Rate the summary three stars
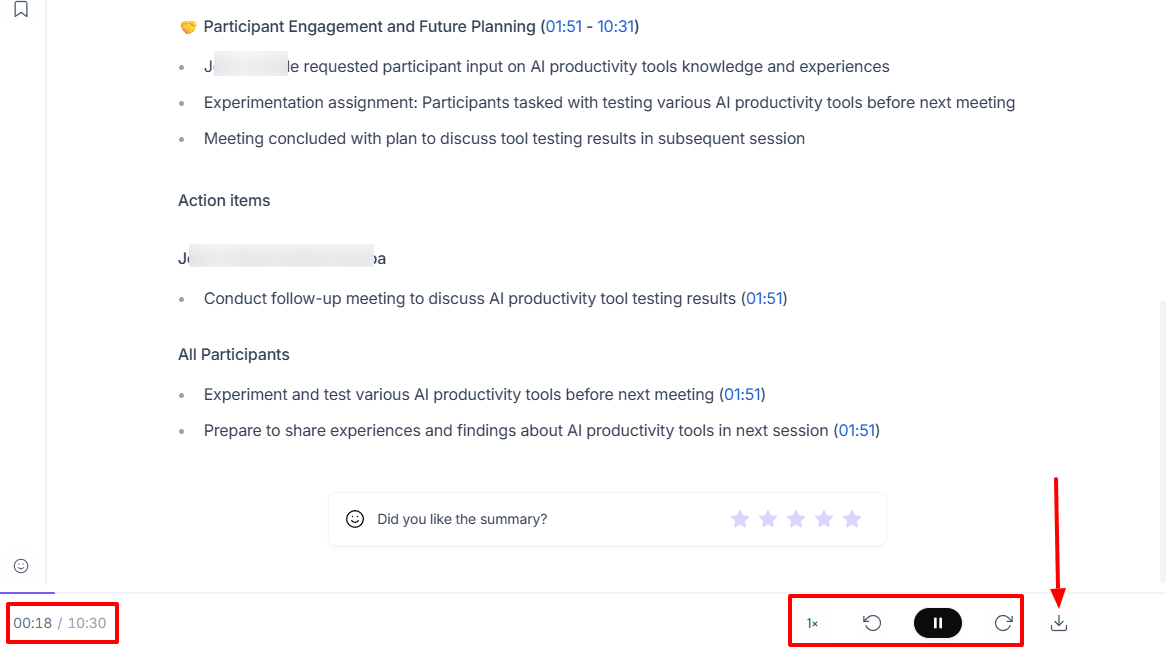Screen dimensions: 1166x657 click(796, 519)
